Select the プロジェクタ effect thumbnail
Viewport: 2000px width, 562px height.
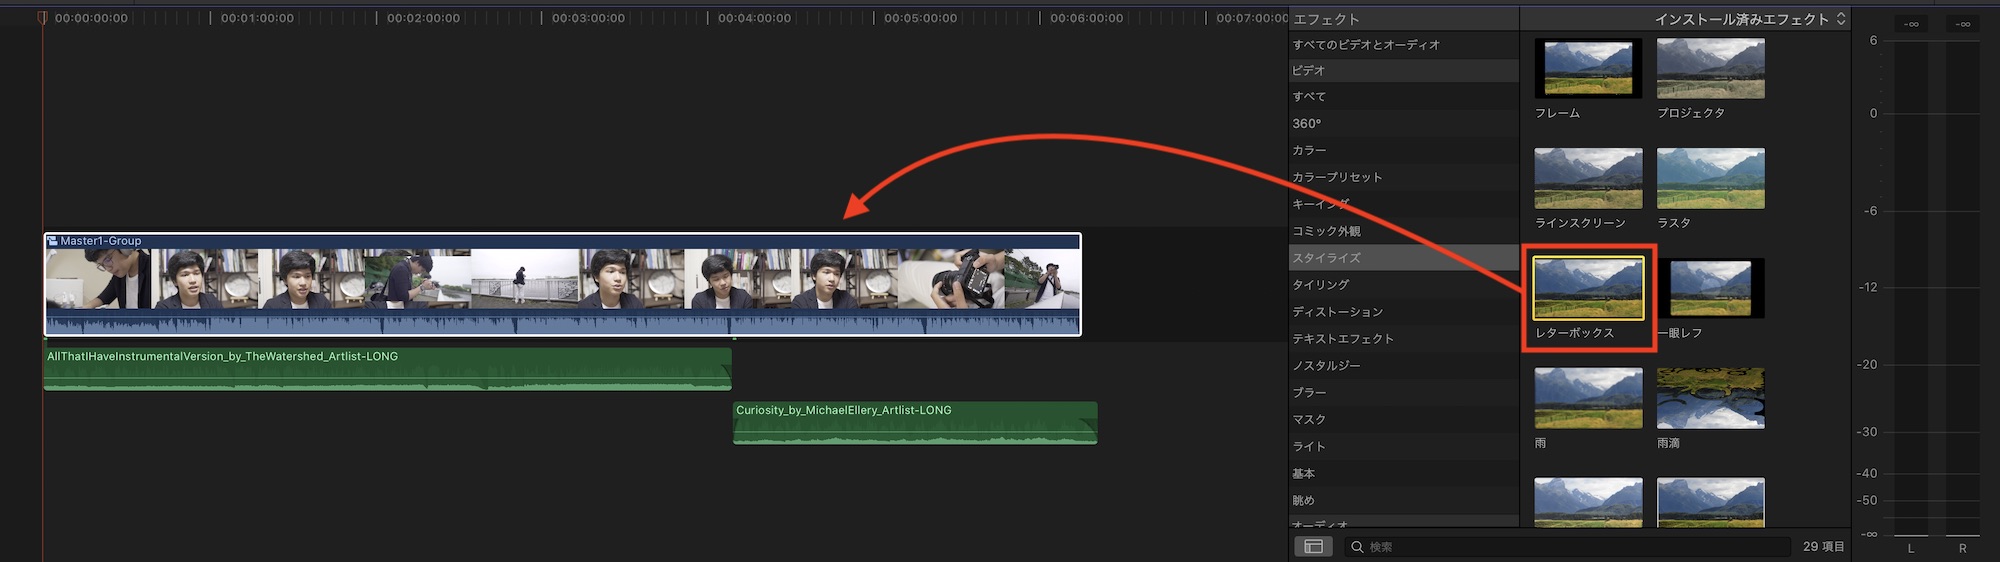click(1711, 68)
